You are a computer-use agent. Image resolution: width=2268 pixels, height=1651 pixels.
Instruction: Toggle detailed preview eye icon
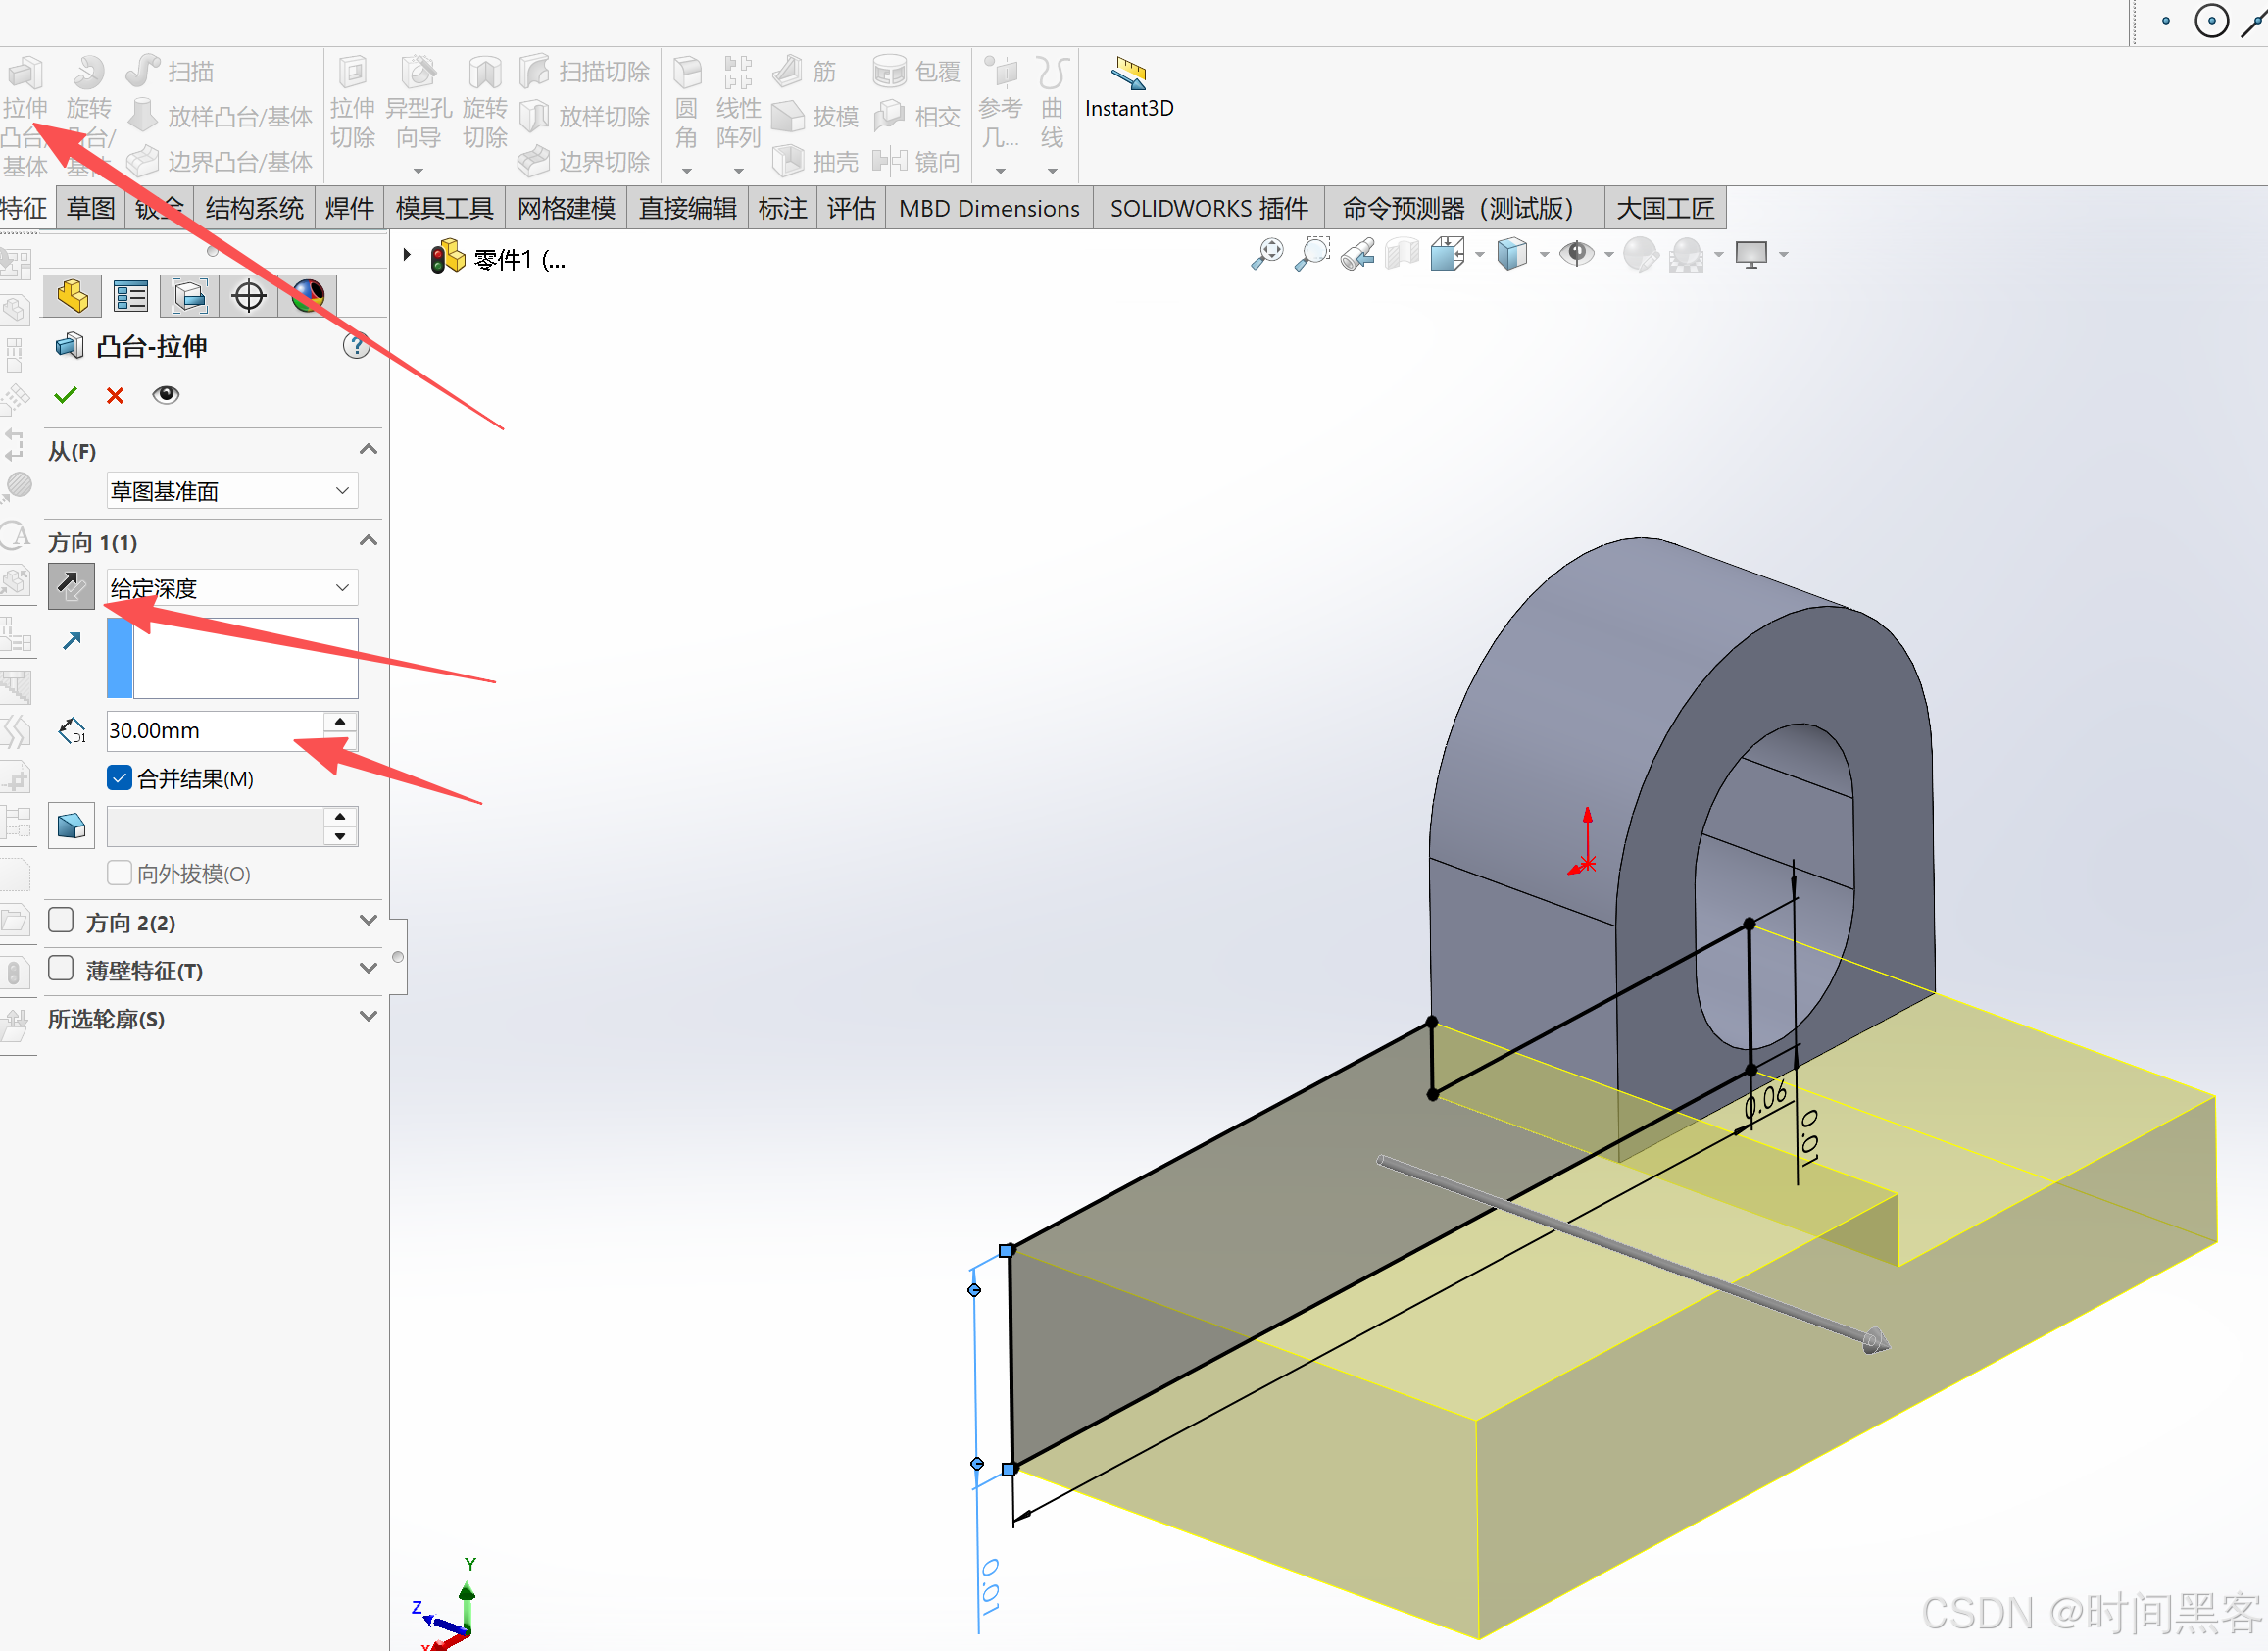click(166, 395)
